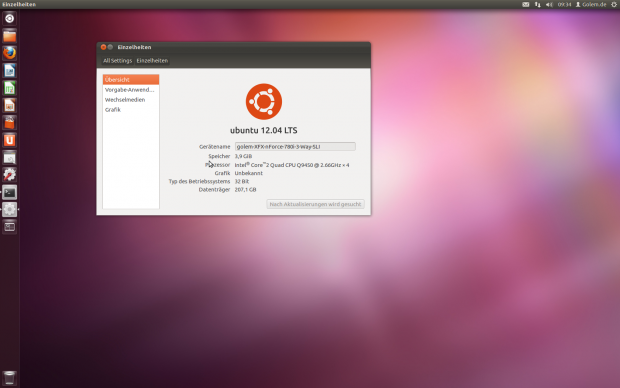This screenshot has height=388, width=620.
Task: Open the workspace switcher launcher icon
Action: [9, 227]
